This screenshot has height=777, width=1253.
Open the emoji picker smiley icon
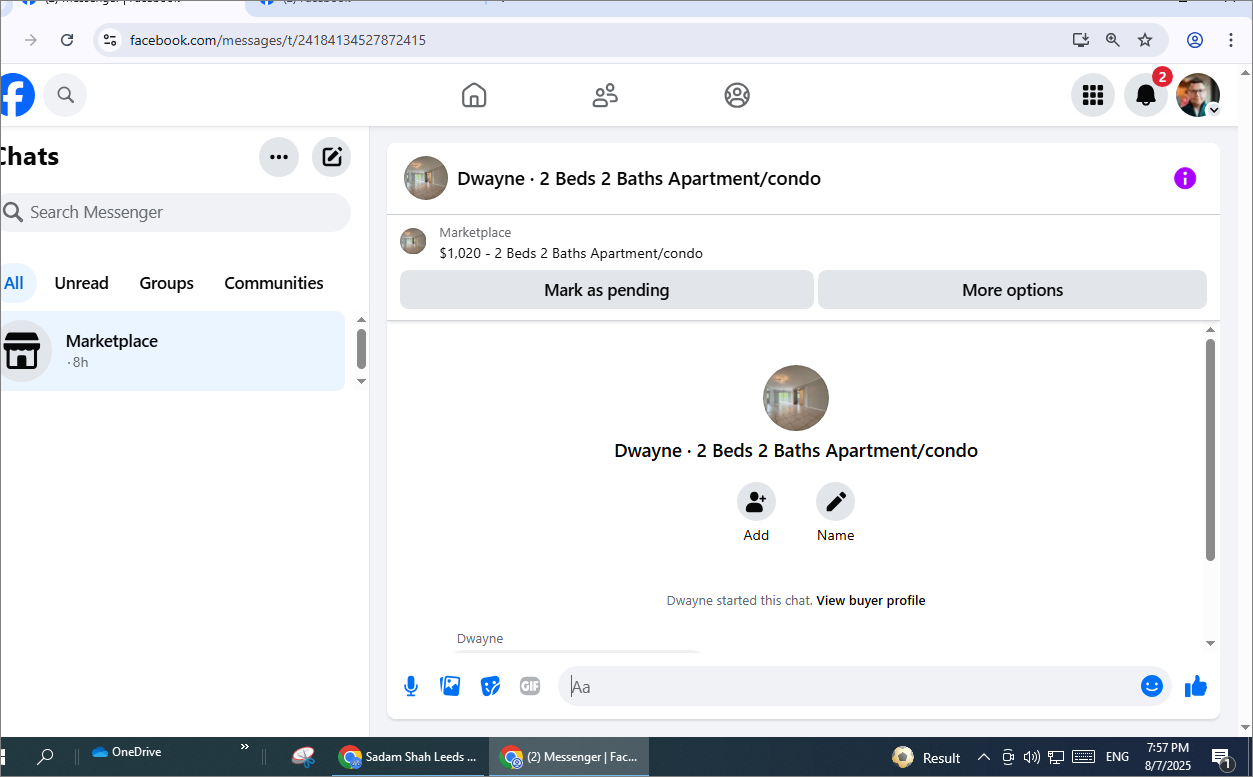tap(1152, 686)
